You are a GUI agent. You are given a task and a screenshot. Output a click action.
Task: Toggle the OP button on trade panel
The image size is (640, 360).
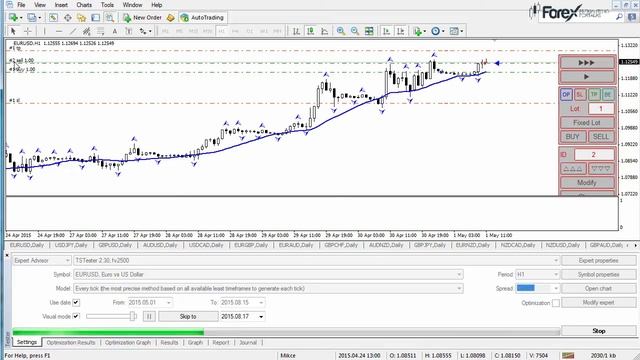[566, 94]
